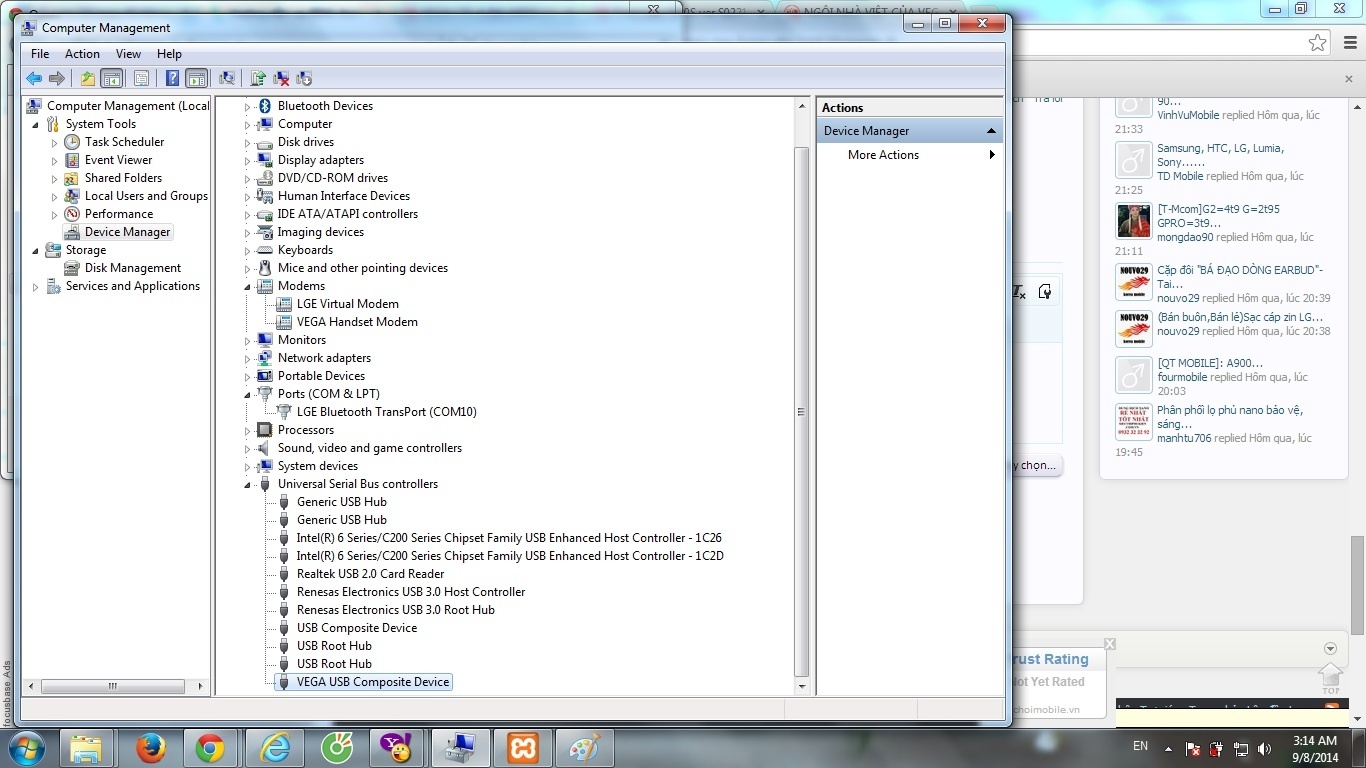The width and height of the screenshot is (1366, 768).
Task: Click the volume icon in system tray
Action: (x=1265, y=749)
